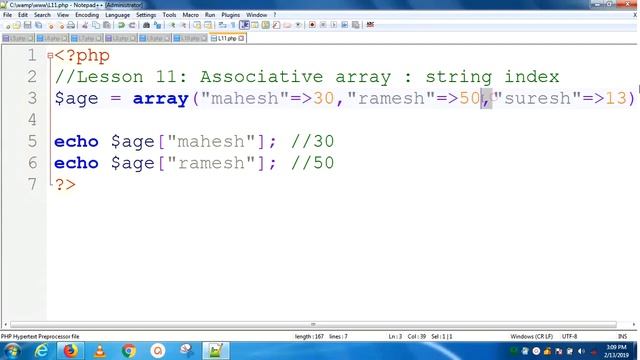The image size is (640, 360).
Task: Open the Macro menu
Action: pos(190,15)
